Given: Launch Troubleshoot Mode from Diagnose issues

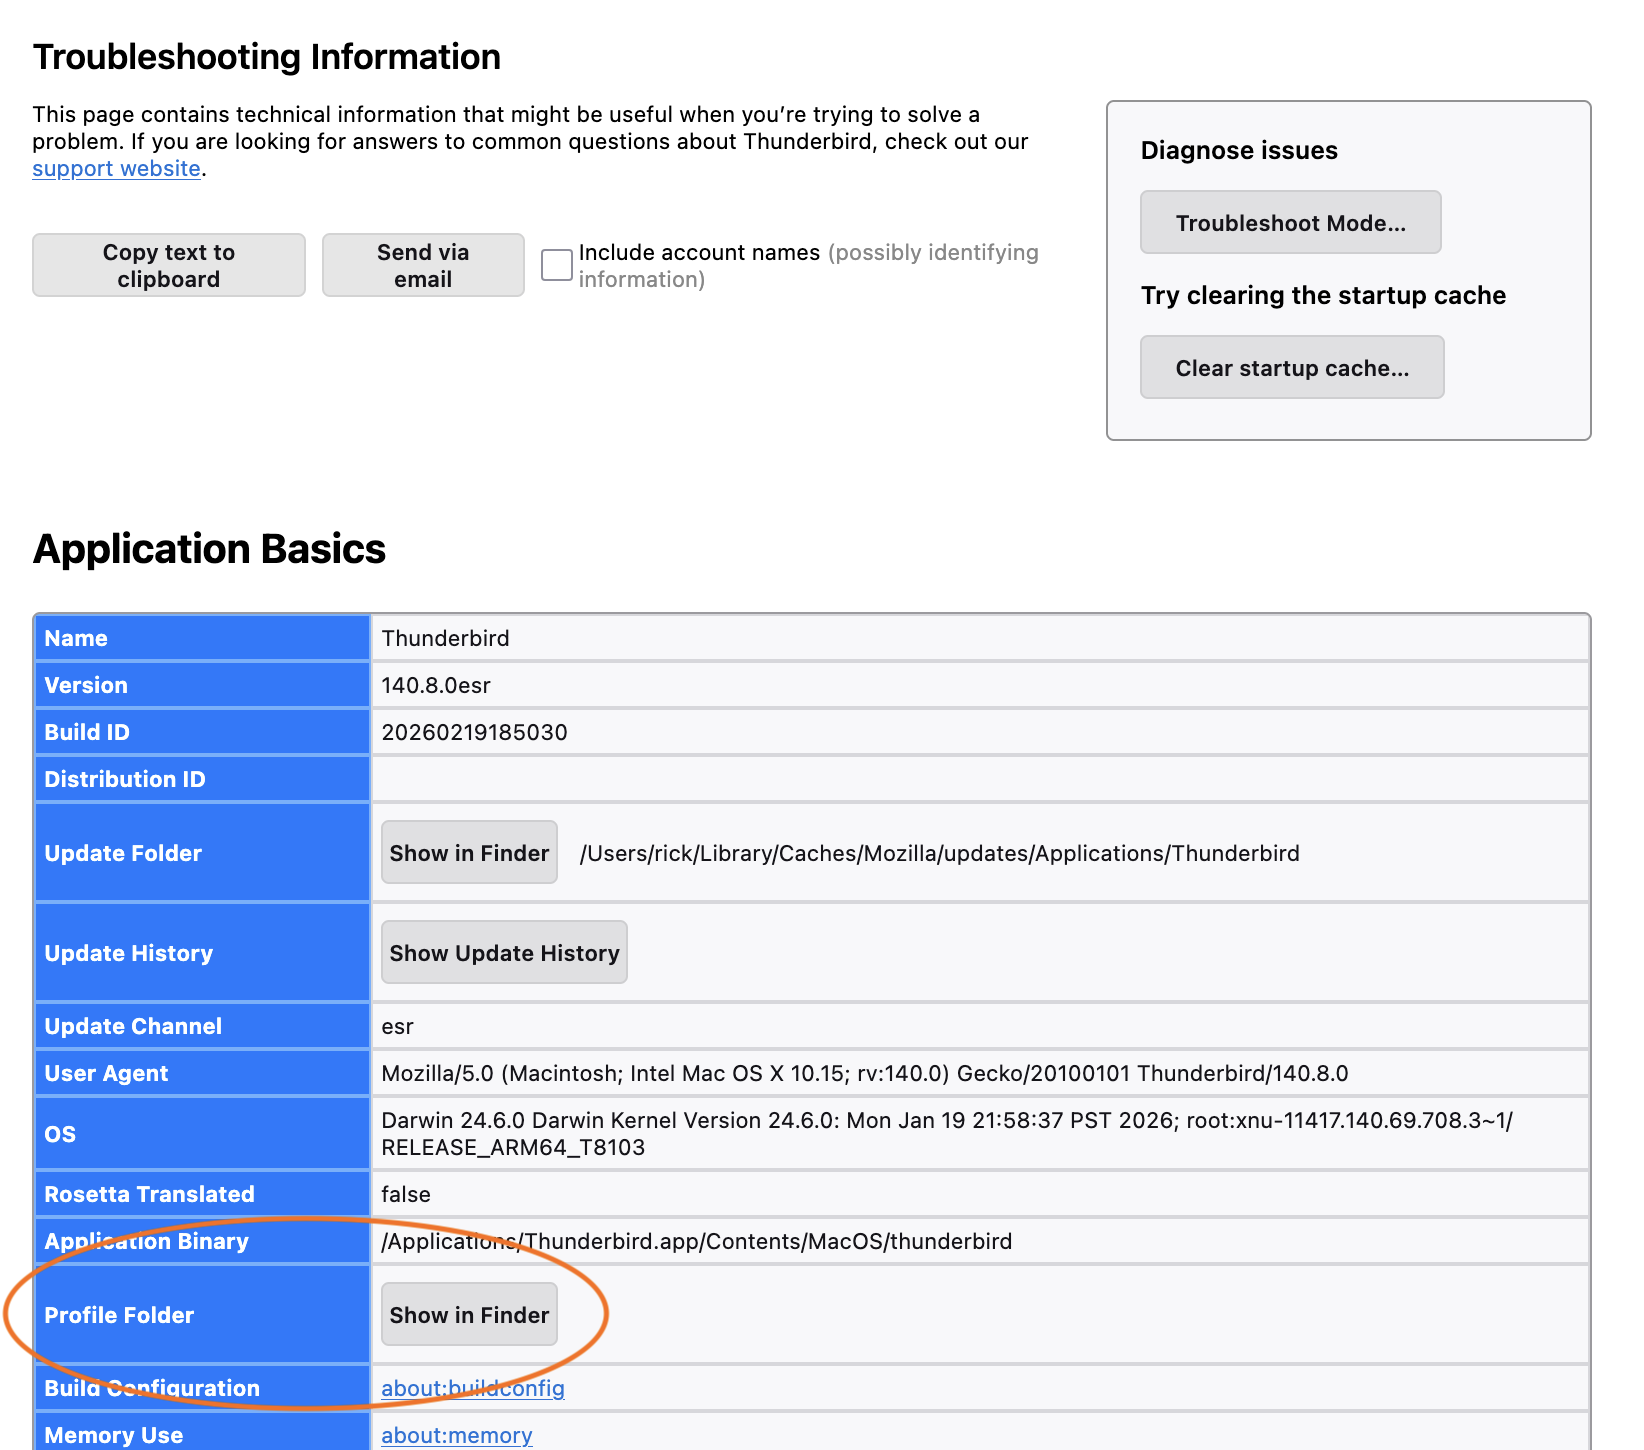Looking at the screenshot, I should pyautogui.click(x=1290, y=223).
